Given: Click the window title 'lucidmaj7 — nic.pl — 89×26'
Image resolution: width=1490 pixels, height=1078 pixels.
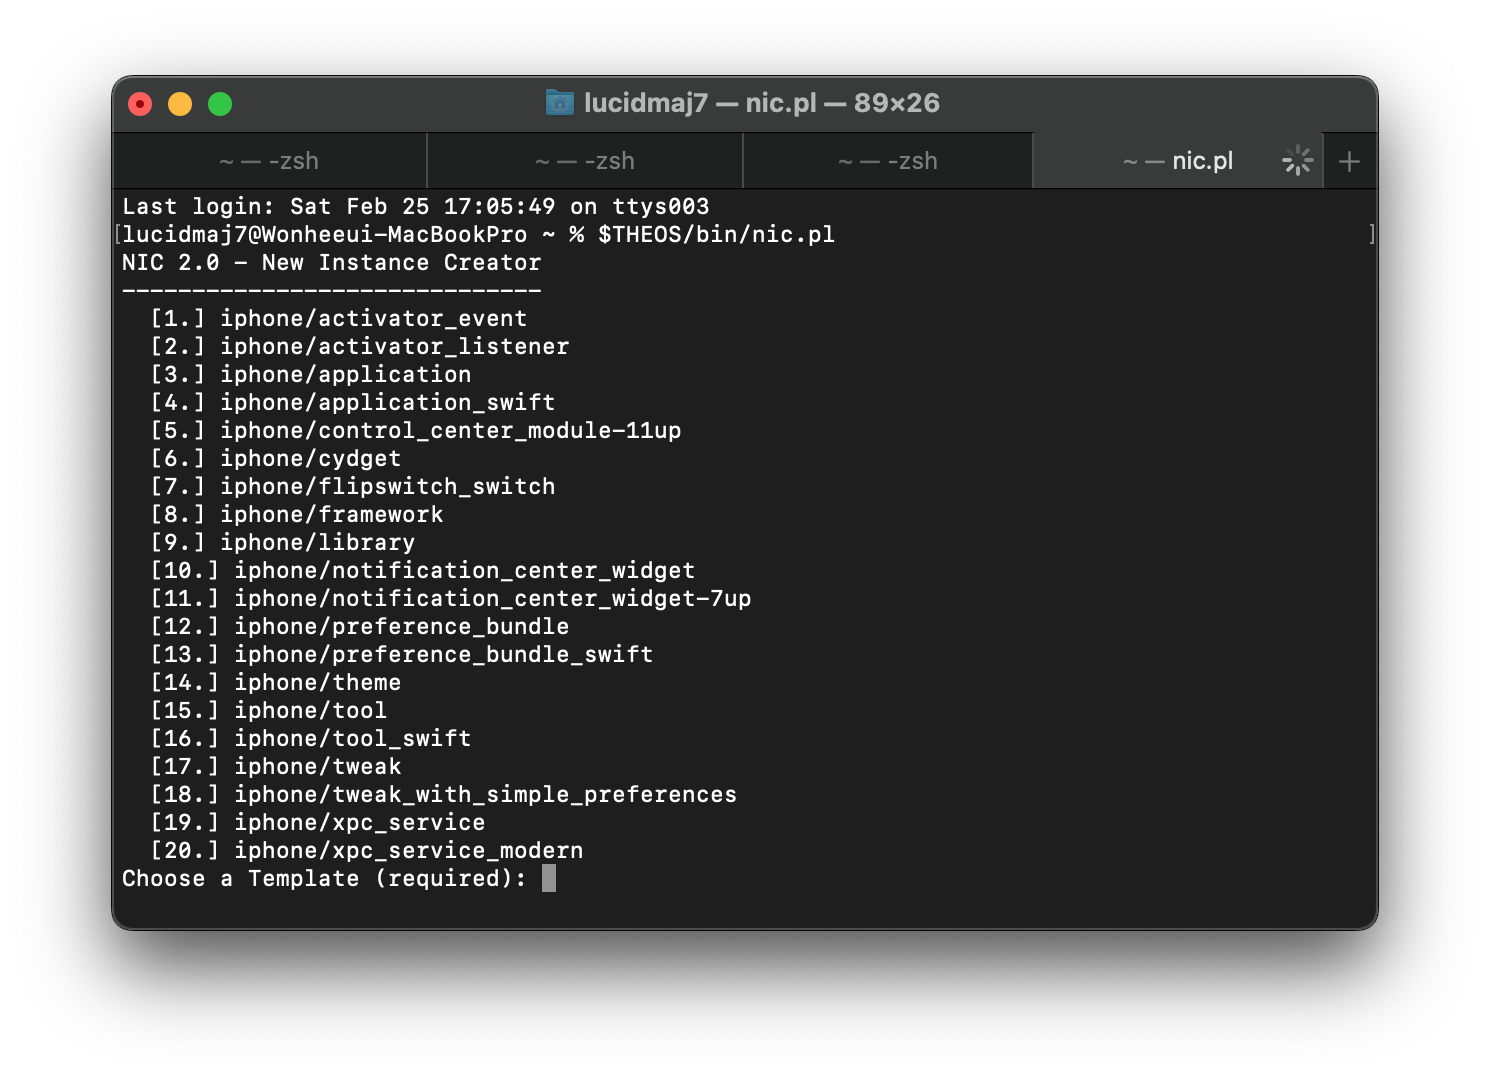Looking at the screenshot, I should tap(762, 103).
